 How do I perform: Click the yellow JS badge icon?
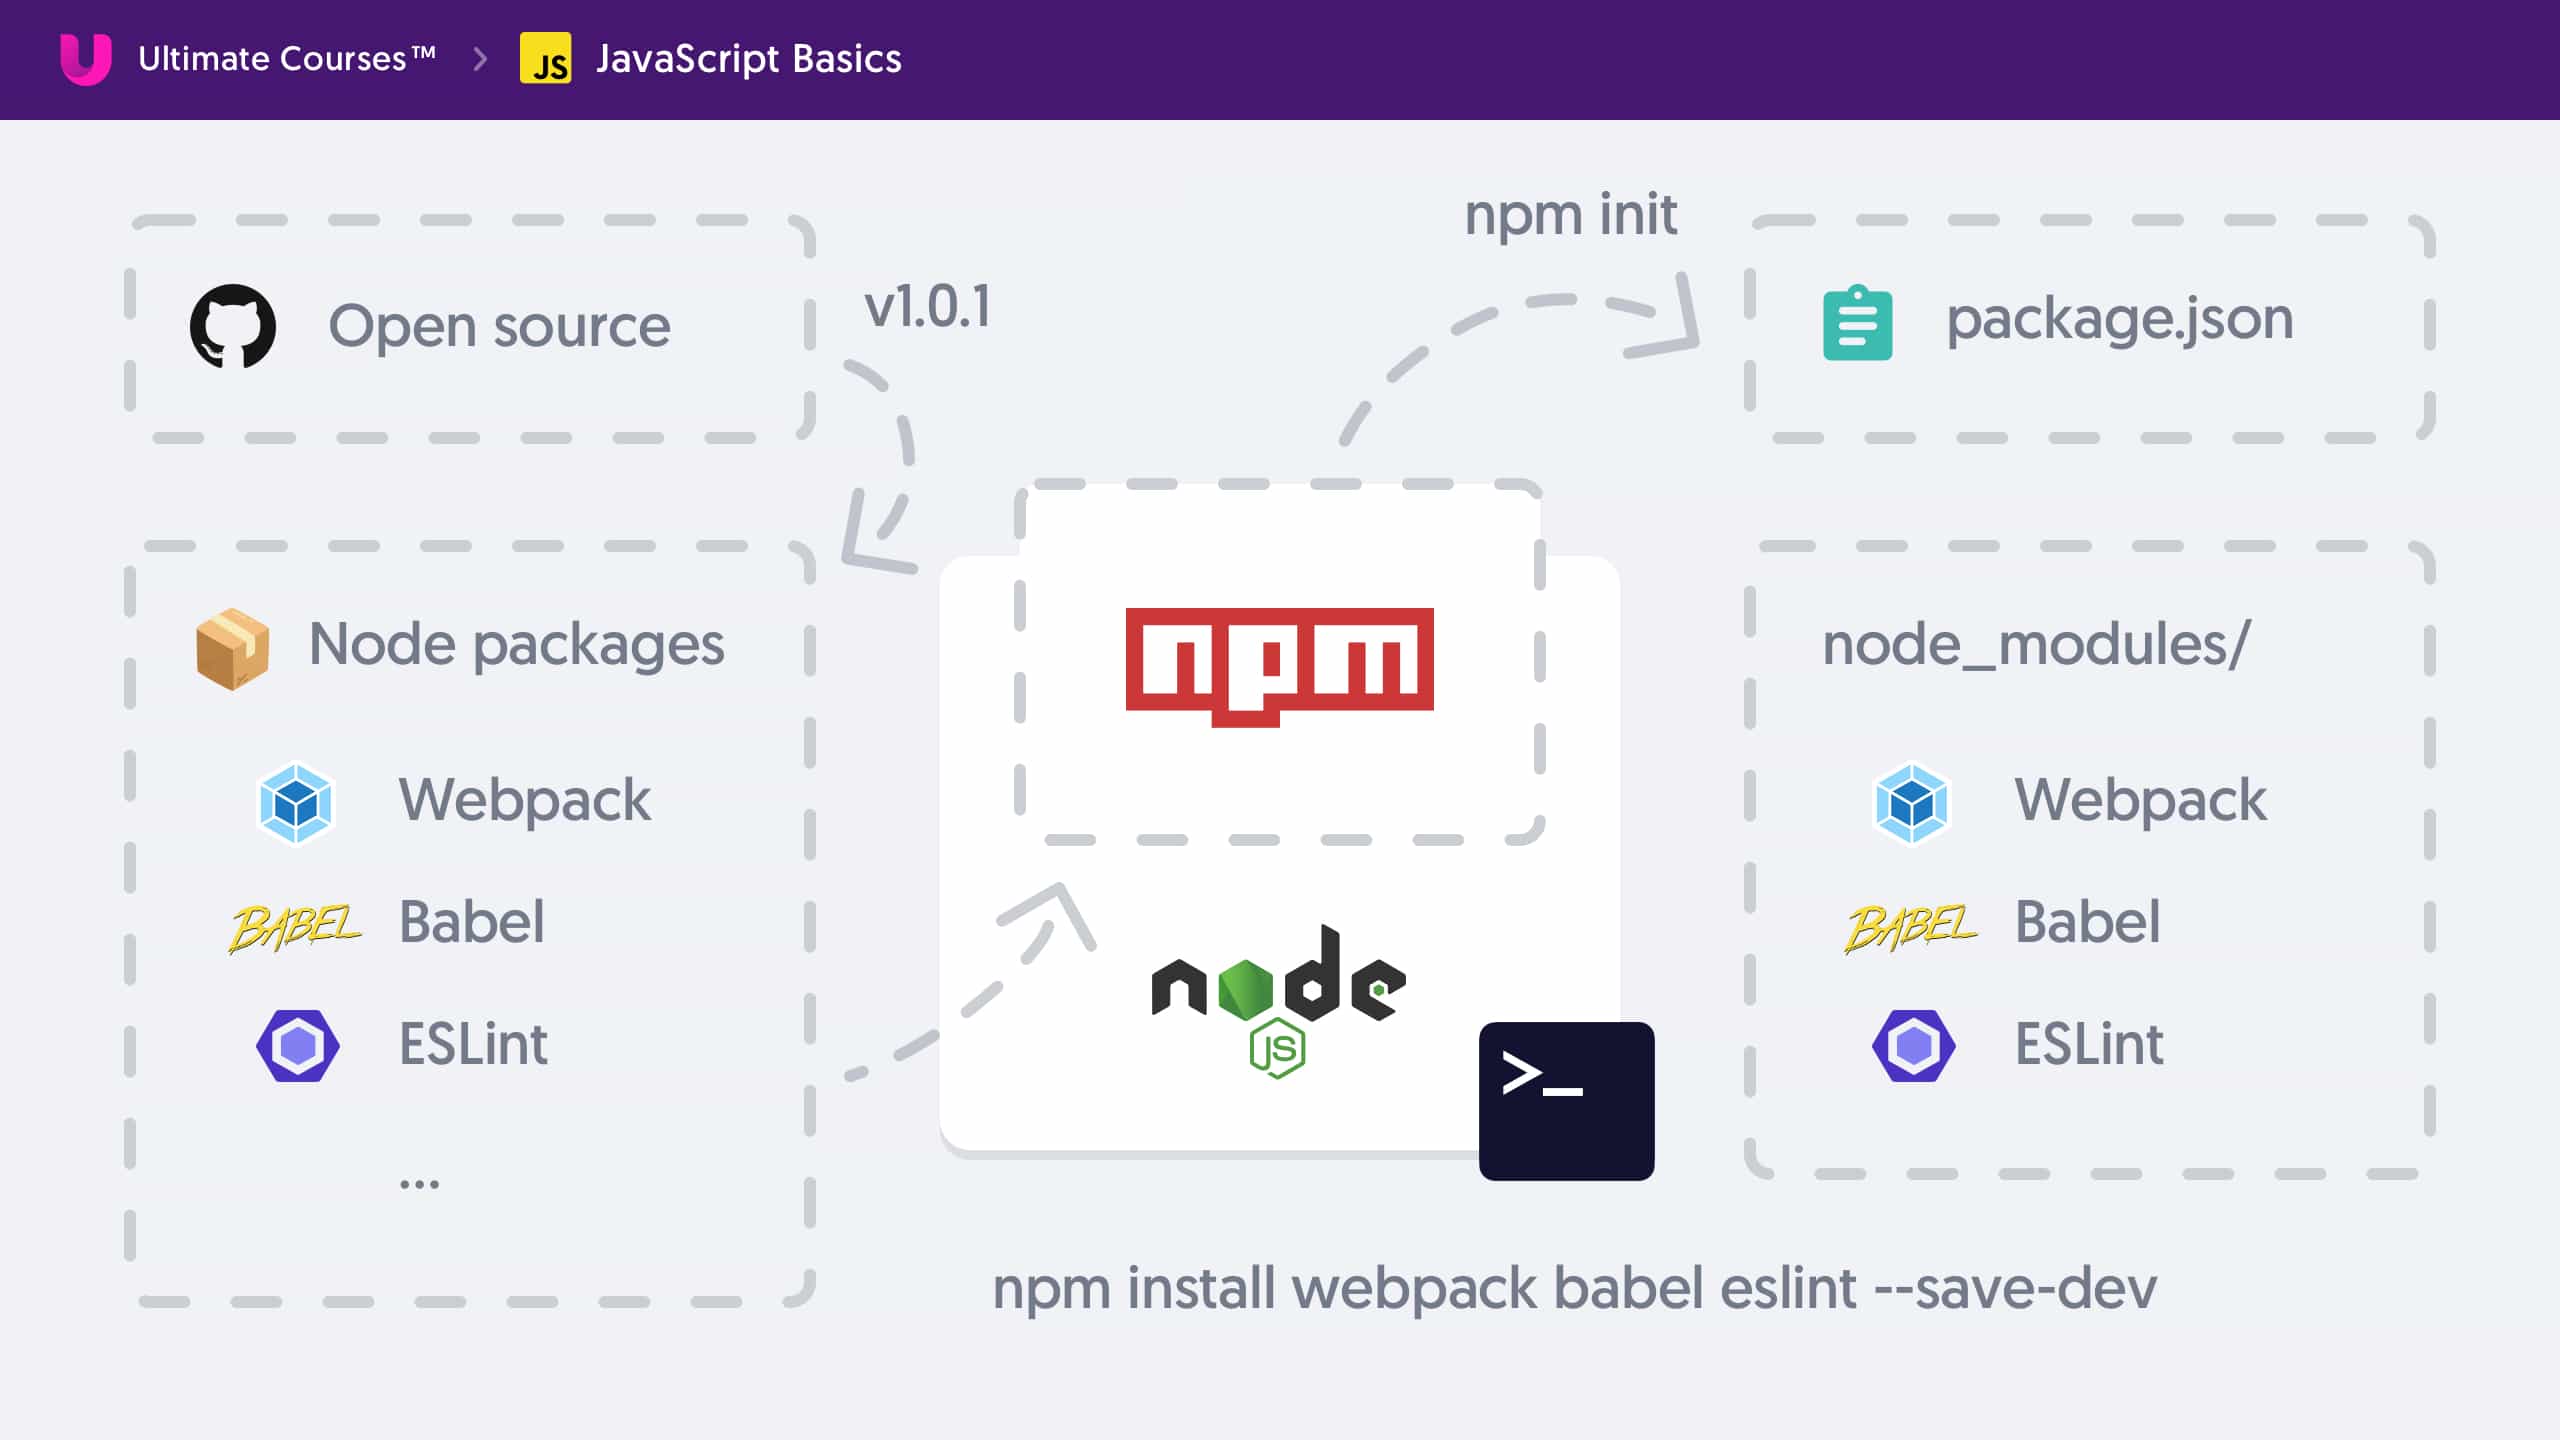coord(546,58)
